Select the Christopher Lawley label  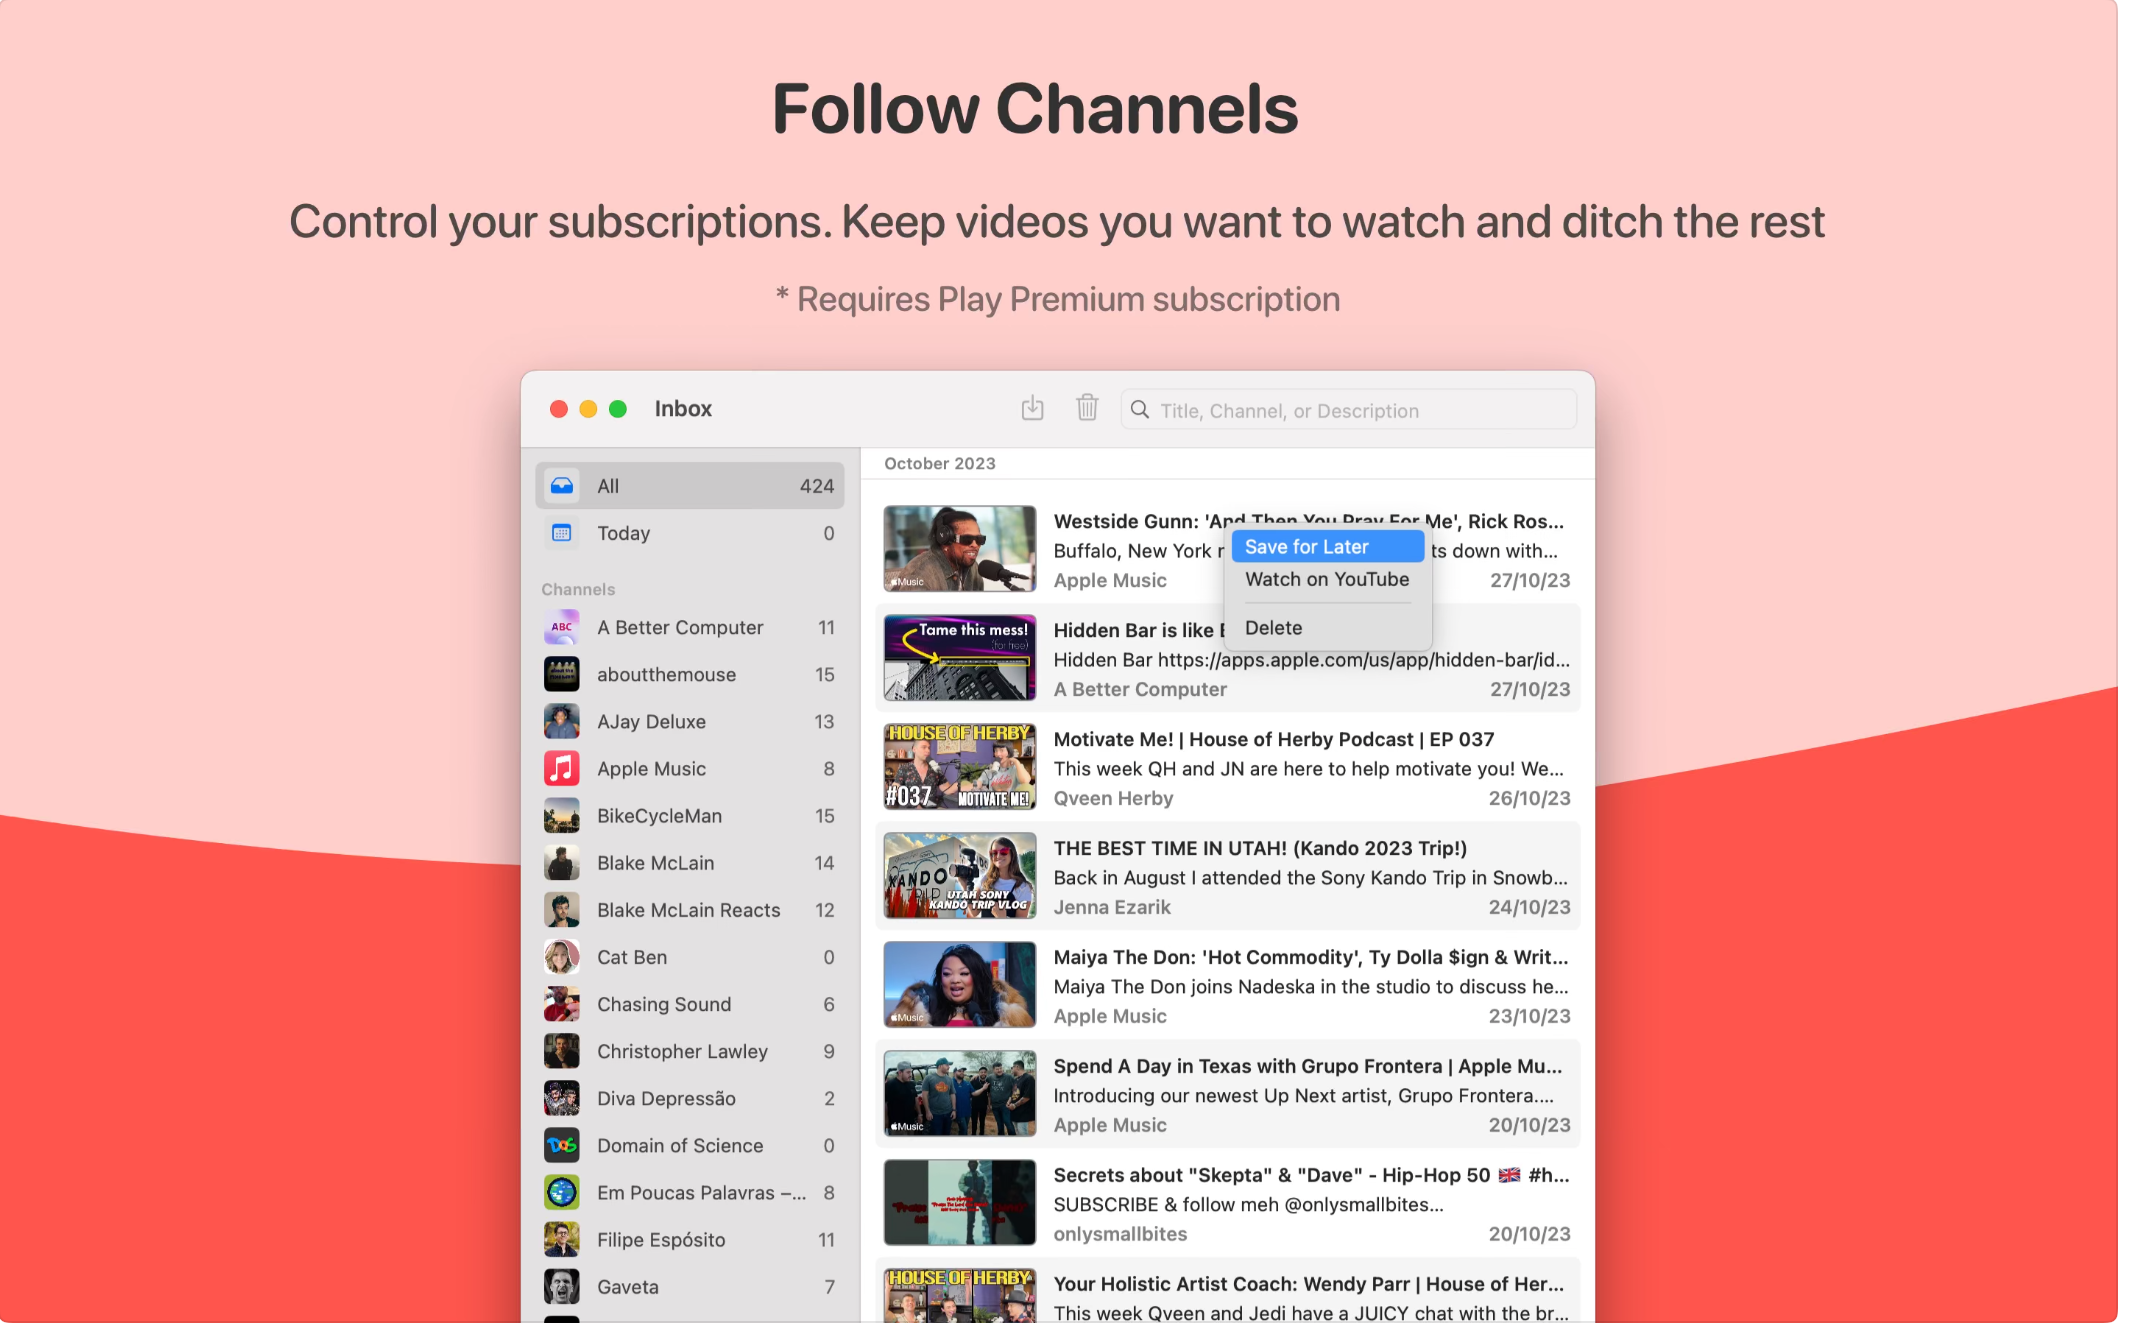tap(682, 1051)
